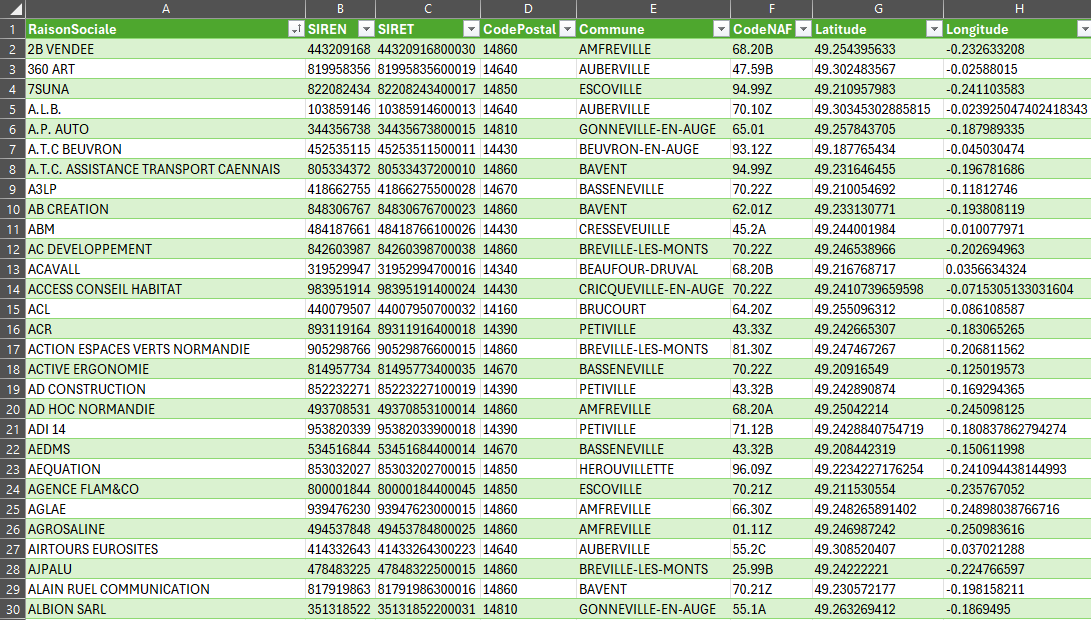
Task: Select cell containing 2B VENDEE
Action: point(166,49)
